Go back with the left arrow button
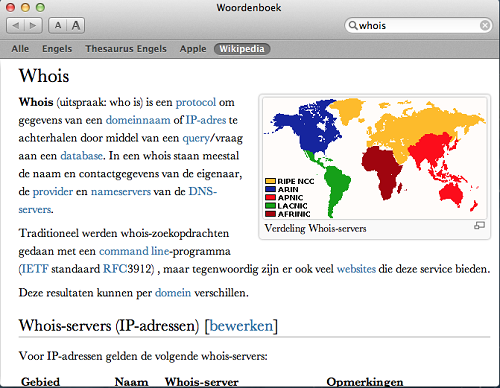 tap(15, 26)
